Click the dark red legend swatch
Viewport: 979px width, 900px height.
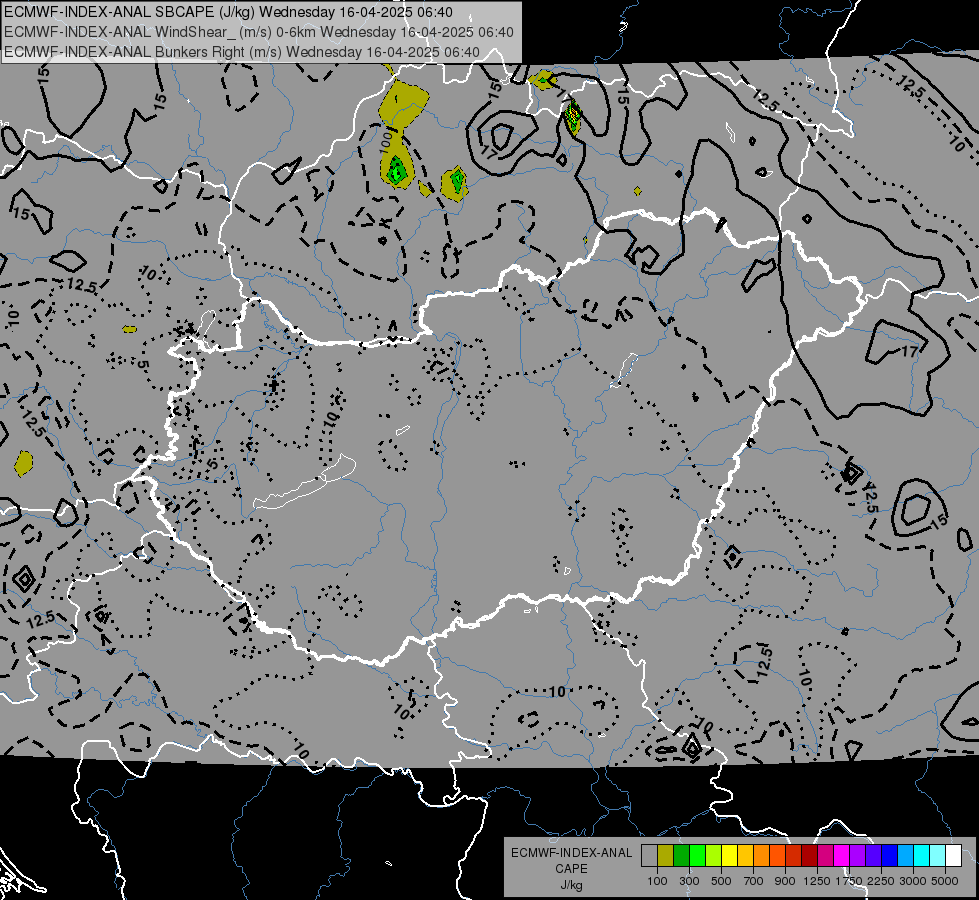point(809,856)
